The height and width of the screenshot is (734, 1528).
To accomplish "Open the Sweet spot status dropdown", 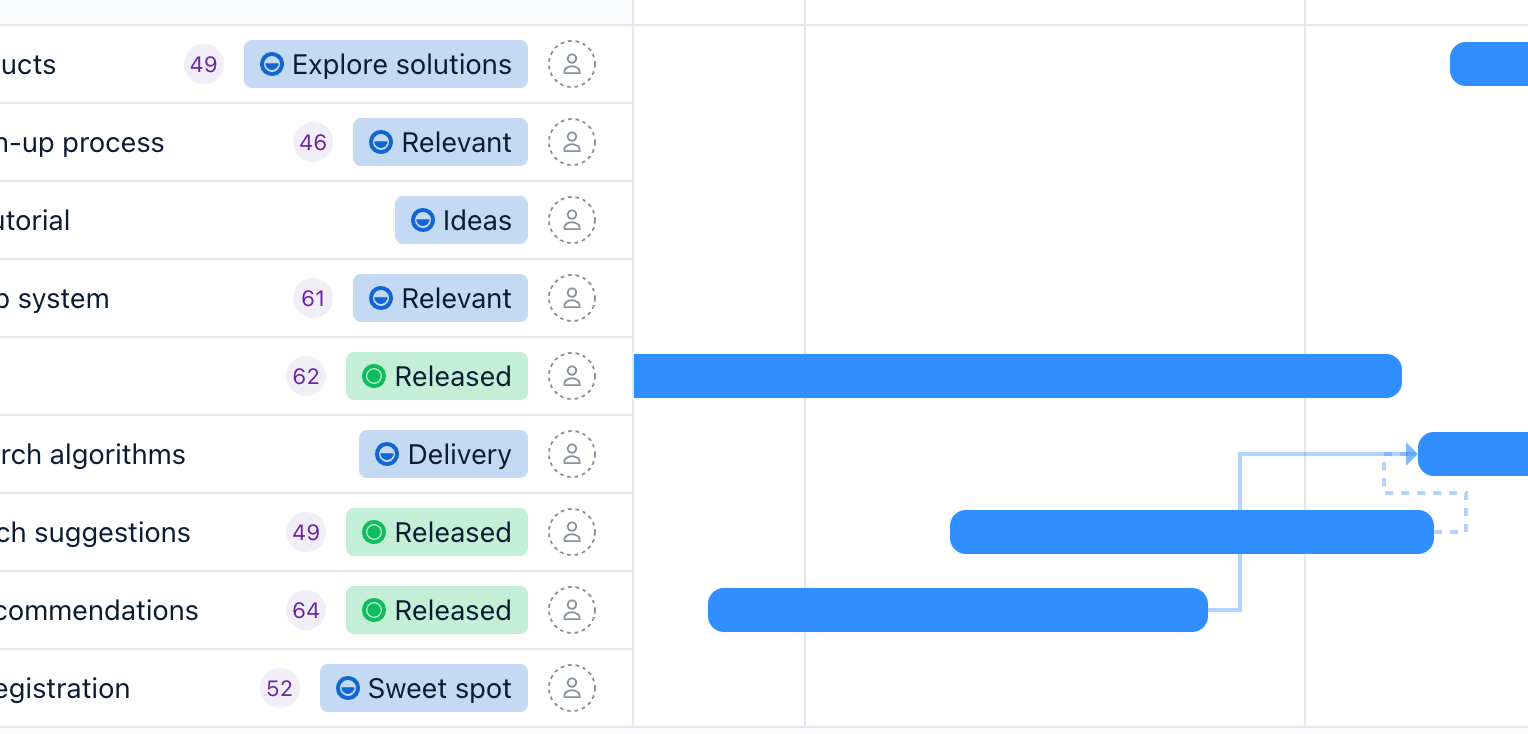I will 424,688.
